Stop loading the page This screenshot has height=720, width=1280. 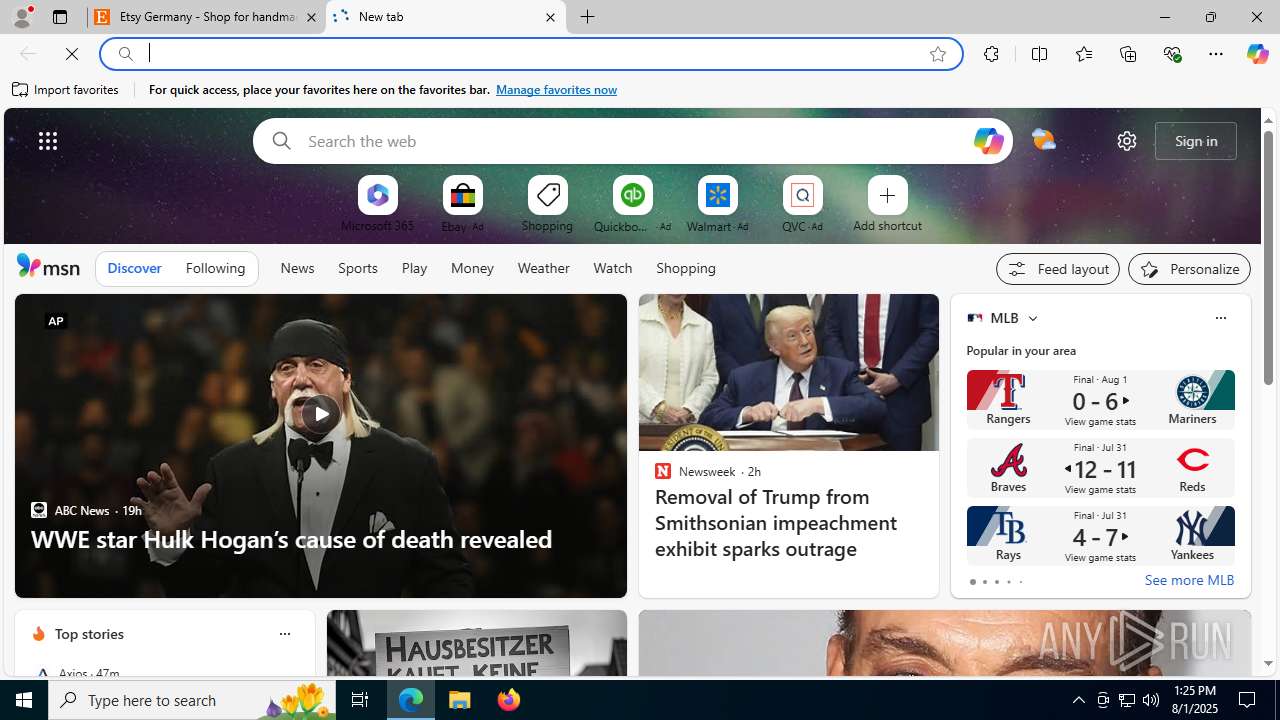pyautogui.click(x=71, y=54)
